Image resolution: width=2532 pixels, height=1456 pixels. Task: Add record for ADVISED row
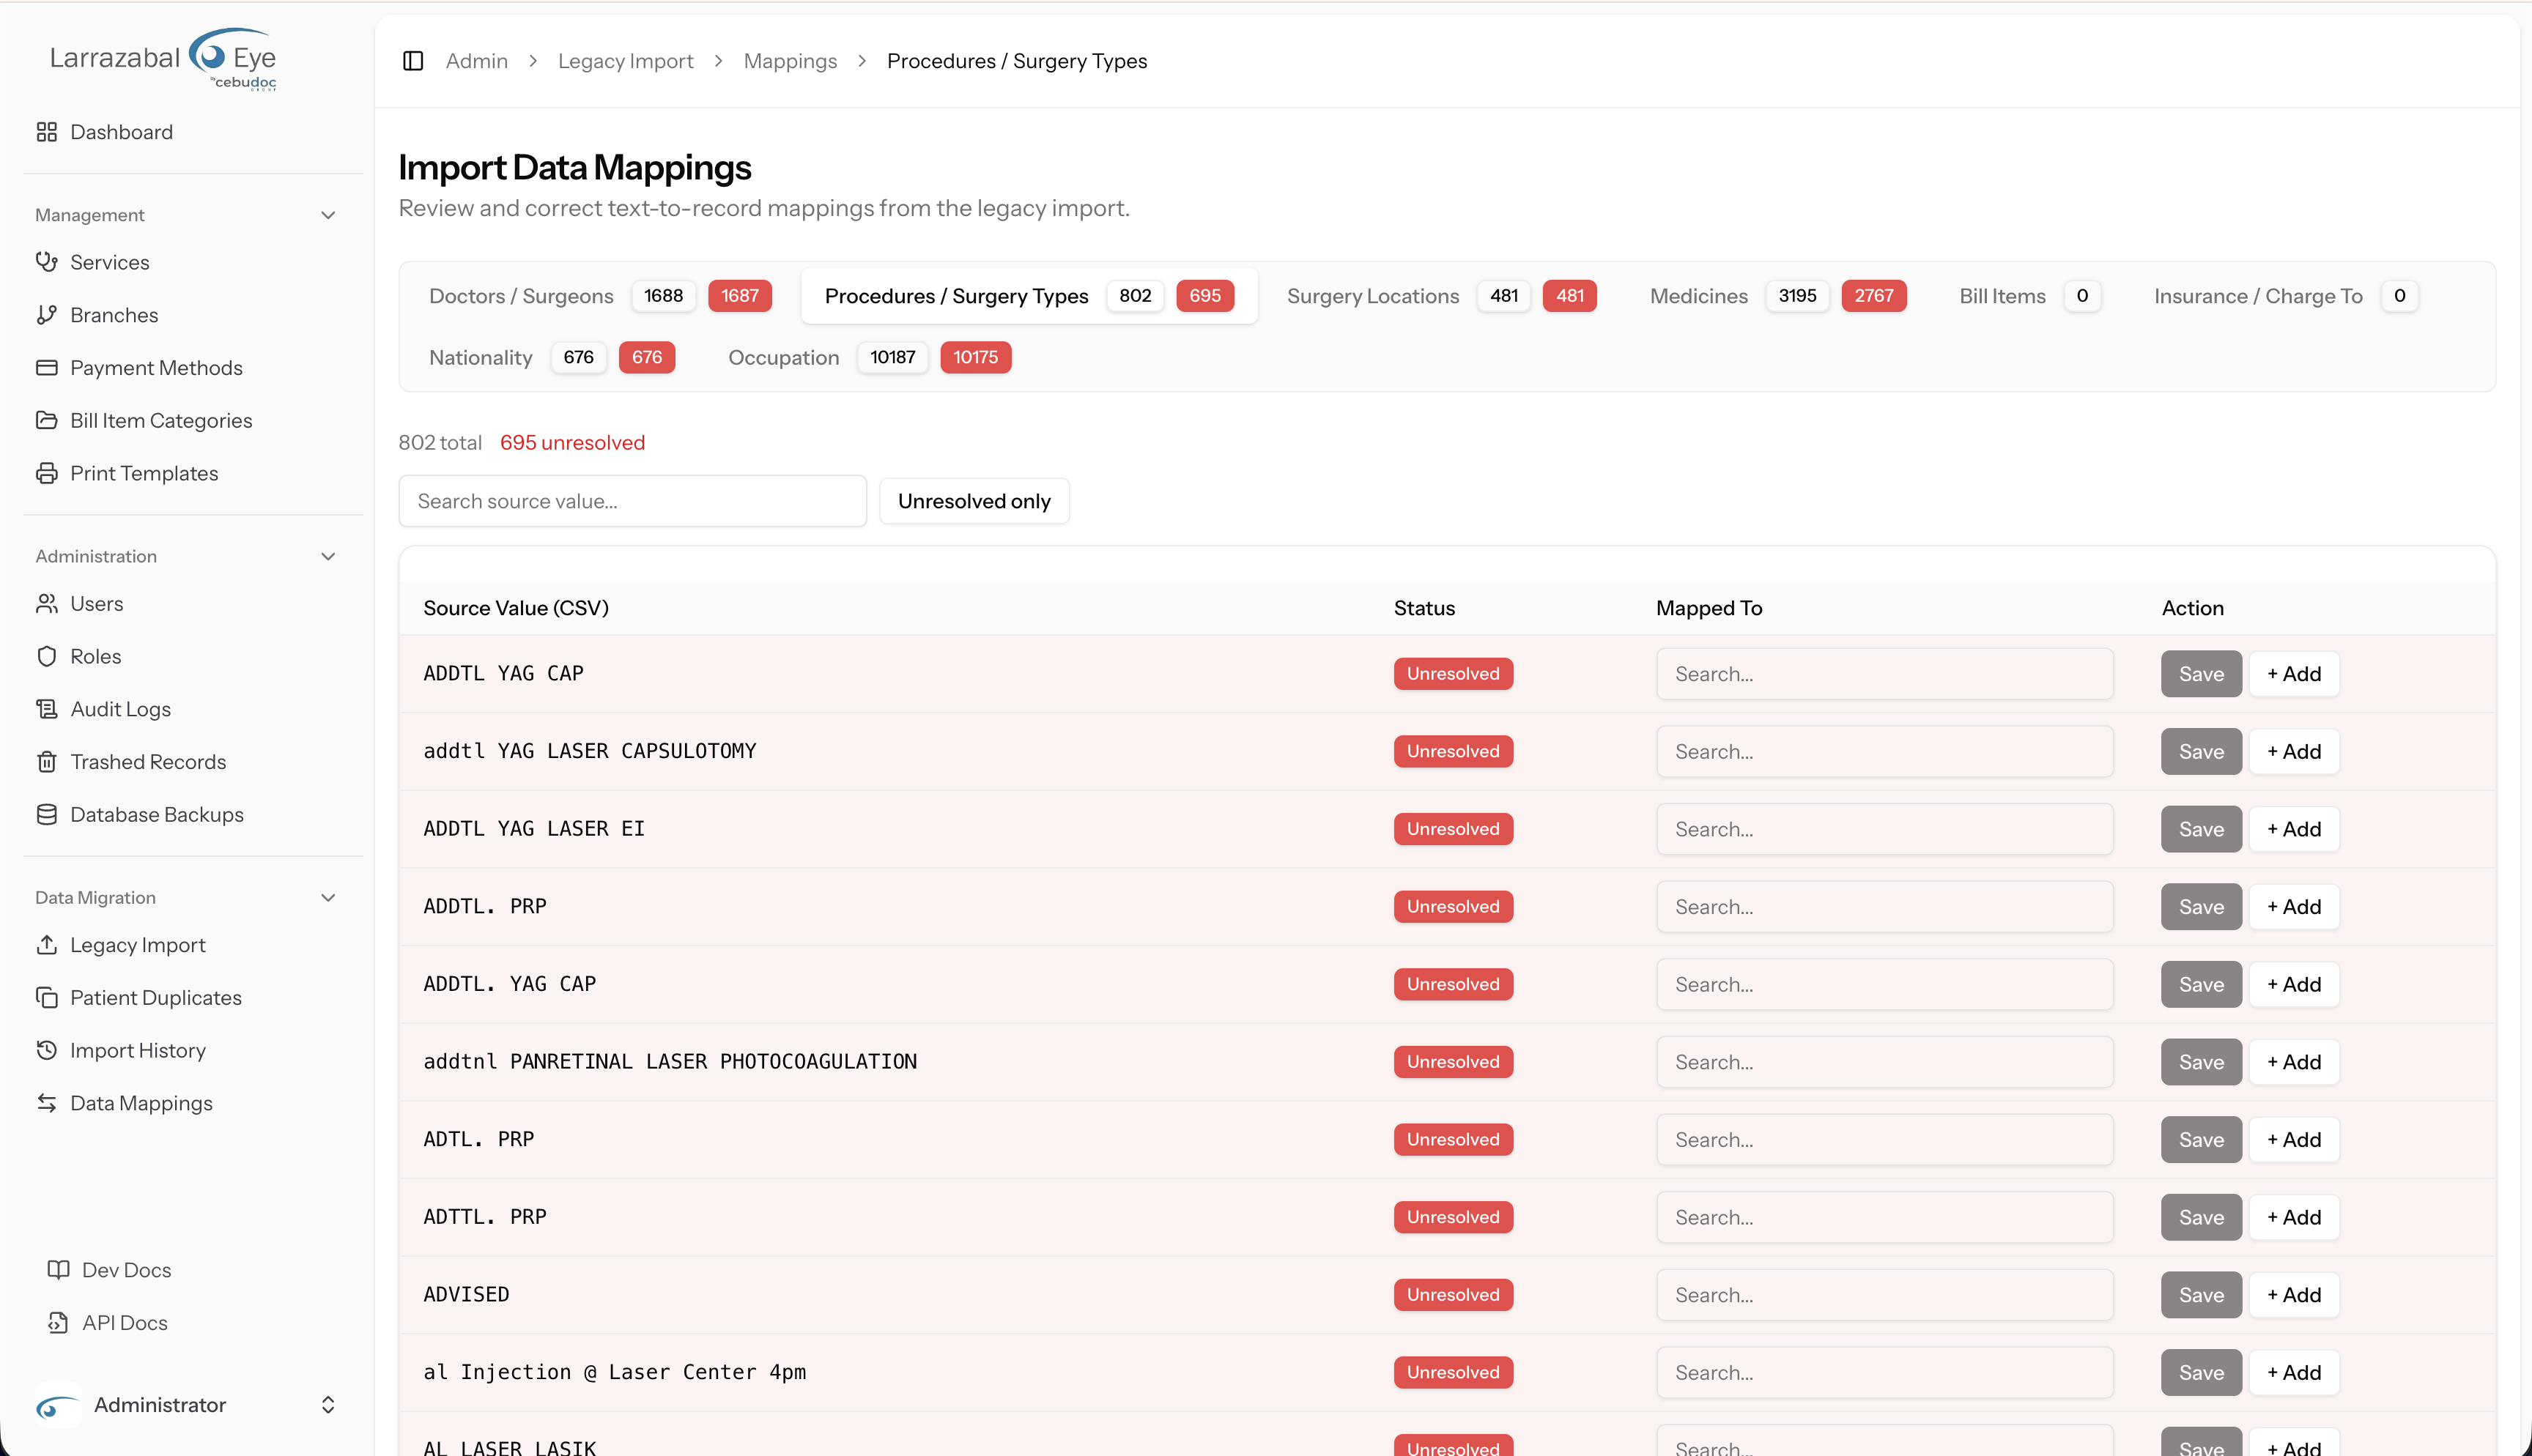(x=2294, y=1295)
